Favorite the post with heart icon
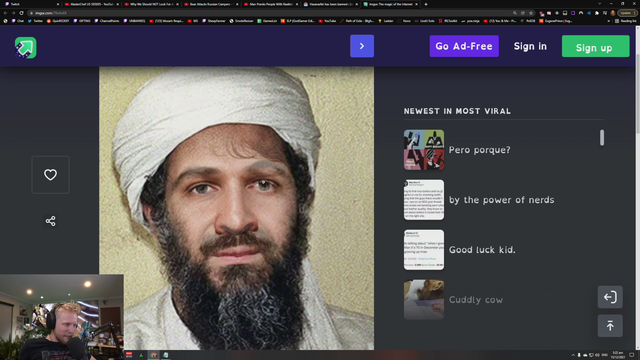Screen dimensions: 640x360 [x=50, y=175]
